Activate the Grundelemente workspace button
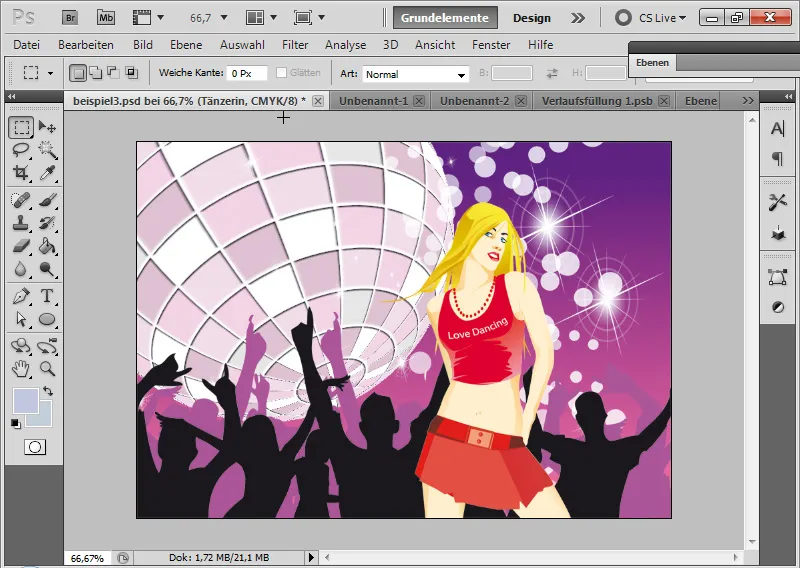 (445, 18)
